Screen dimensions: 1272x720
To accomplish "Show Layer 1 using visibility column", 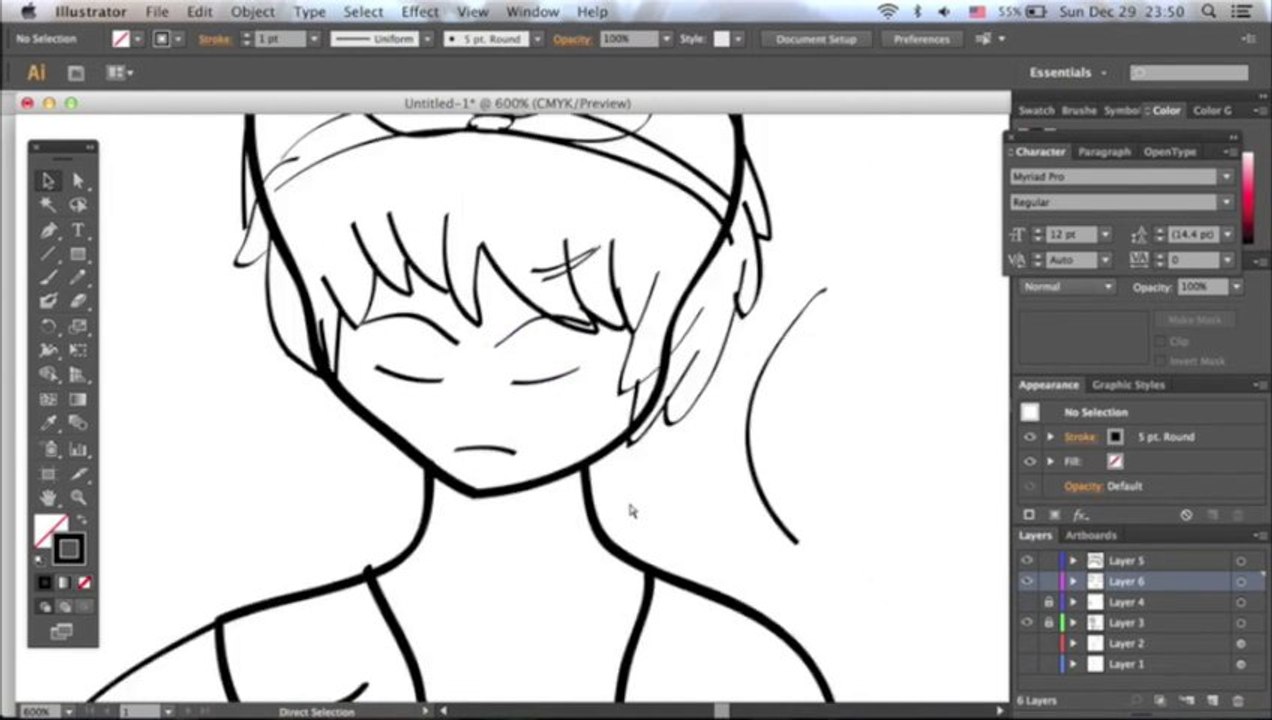I will coord(1027,664).
